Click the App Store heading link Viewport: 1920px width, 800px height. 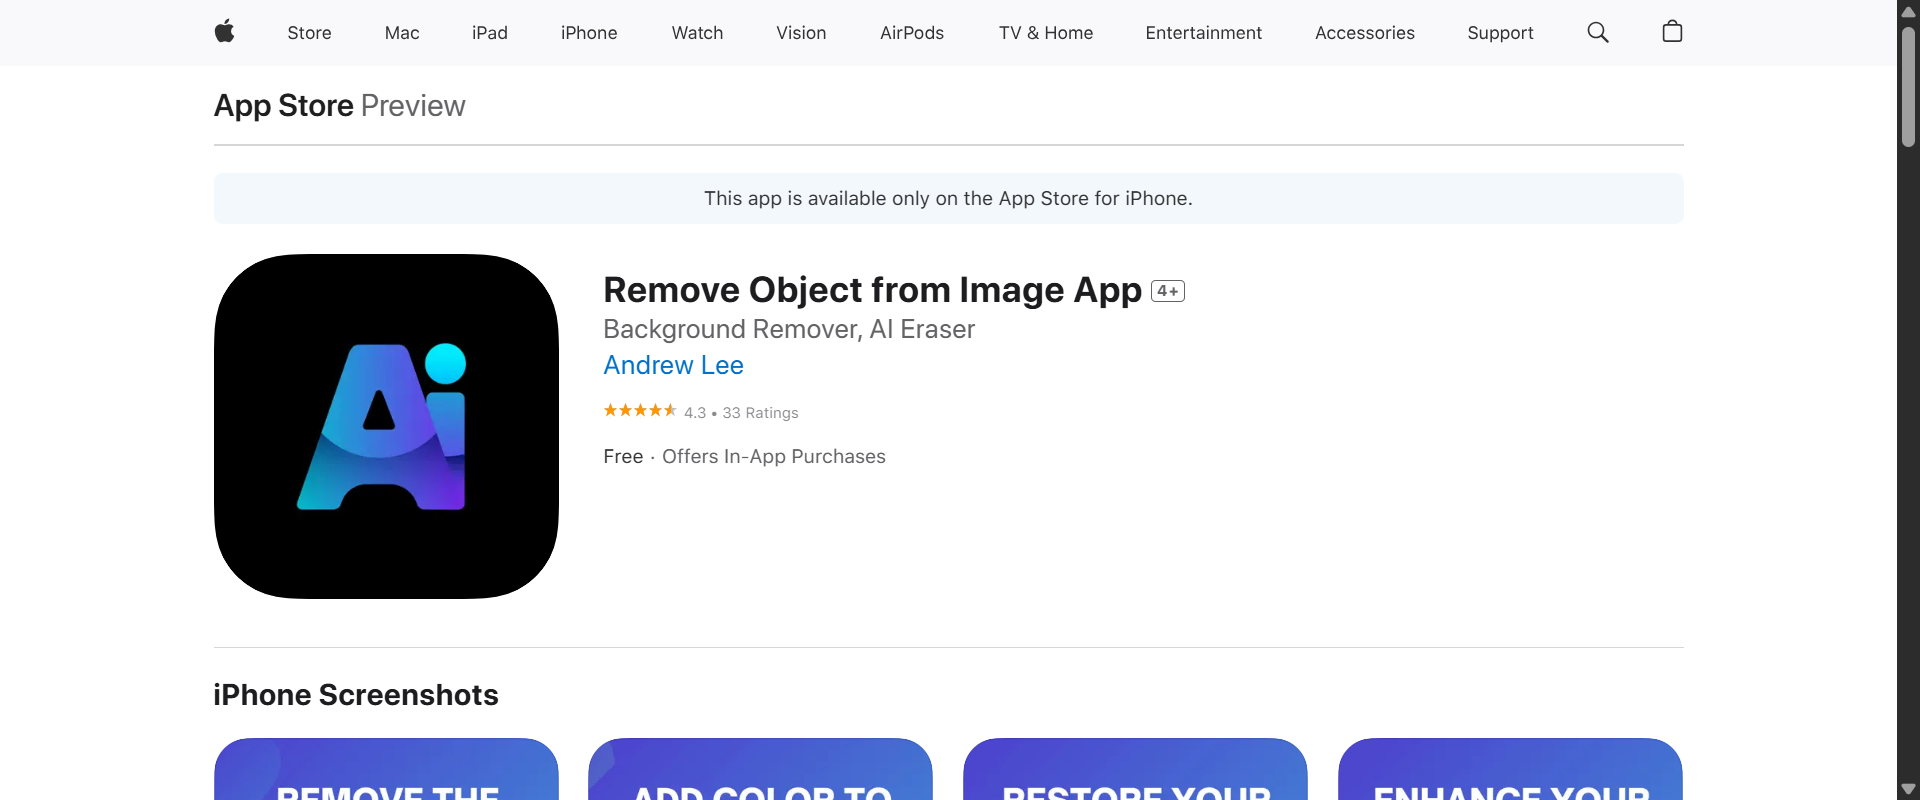click(282, 105)
